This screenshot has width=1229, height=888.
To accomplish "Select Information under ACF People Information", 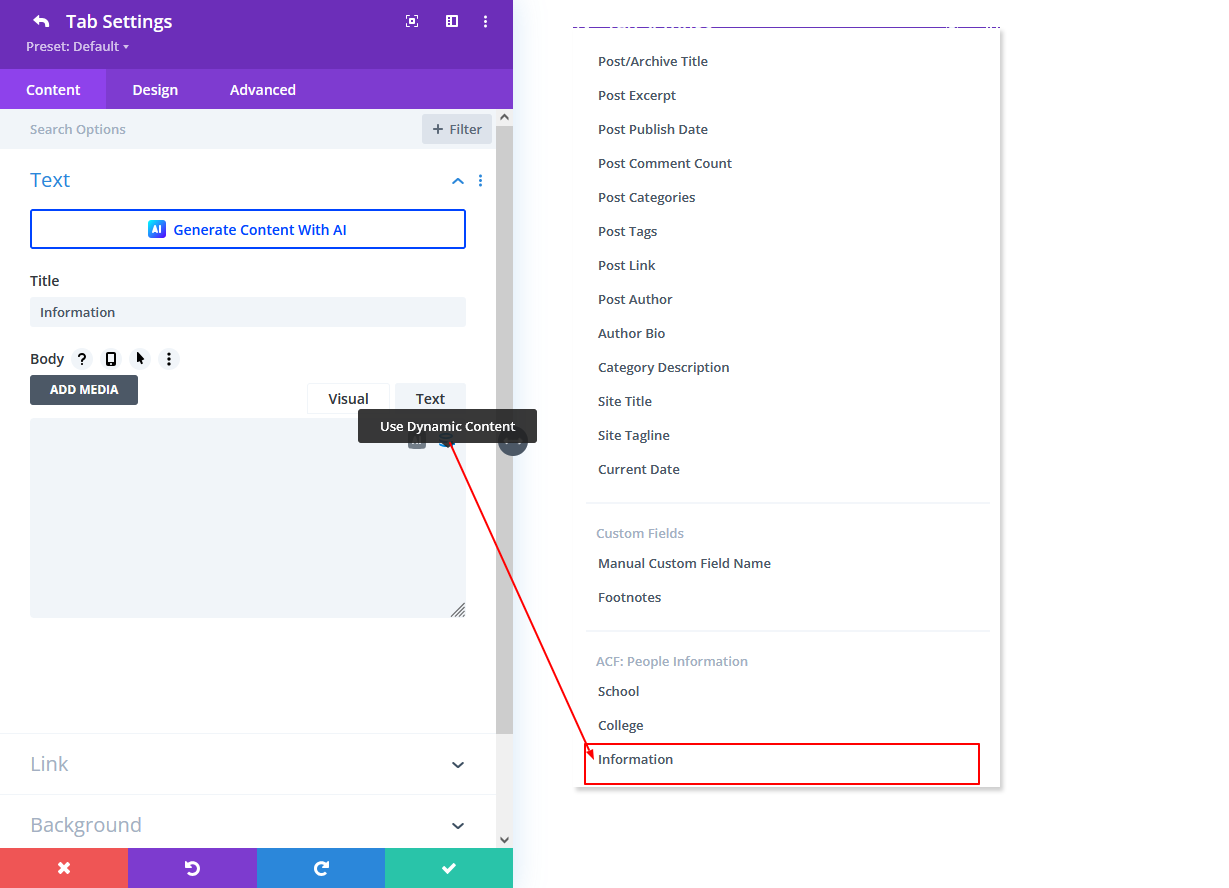I will pyautogui.click(x=634, y=759).
